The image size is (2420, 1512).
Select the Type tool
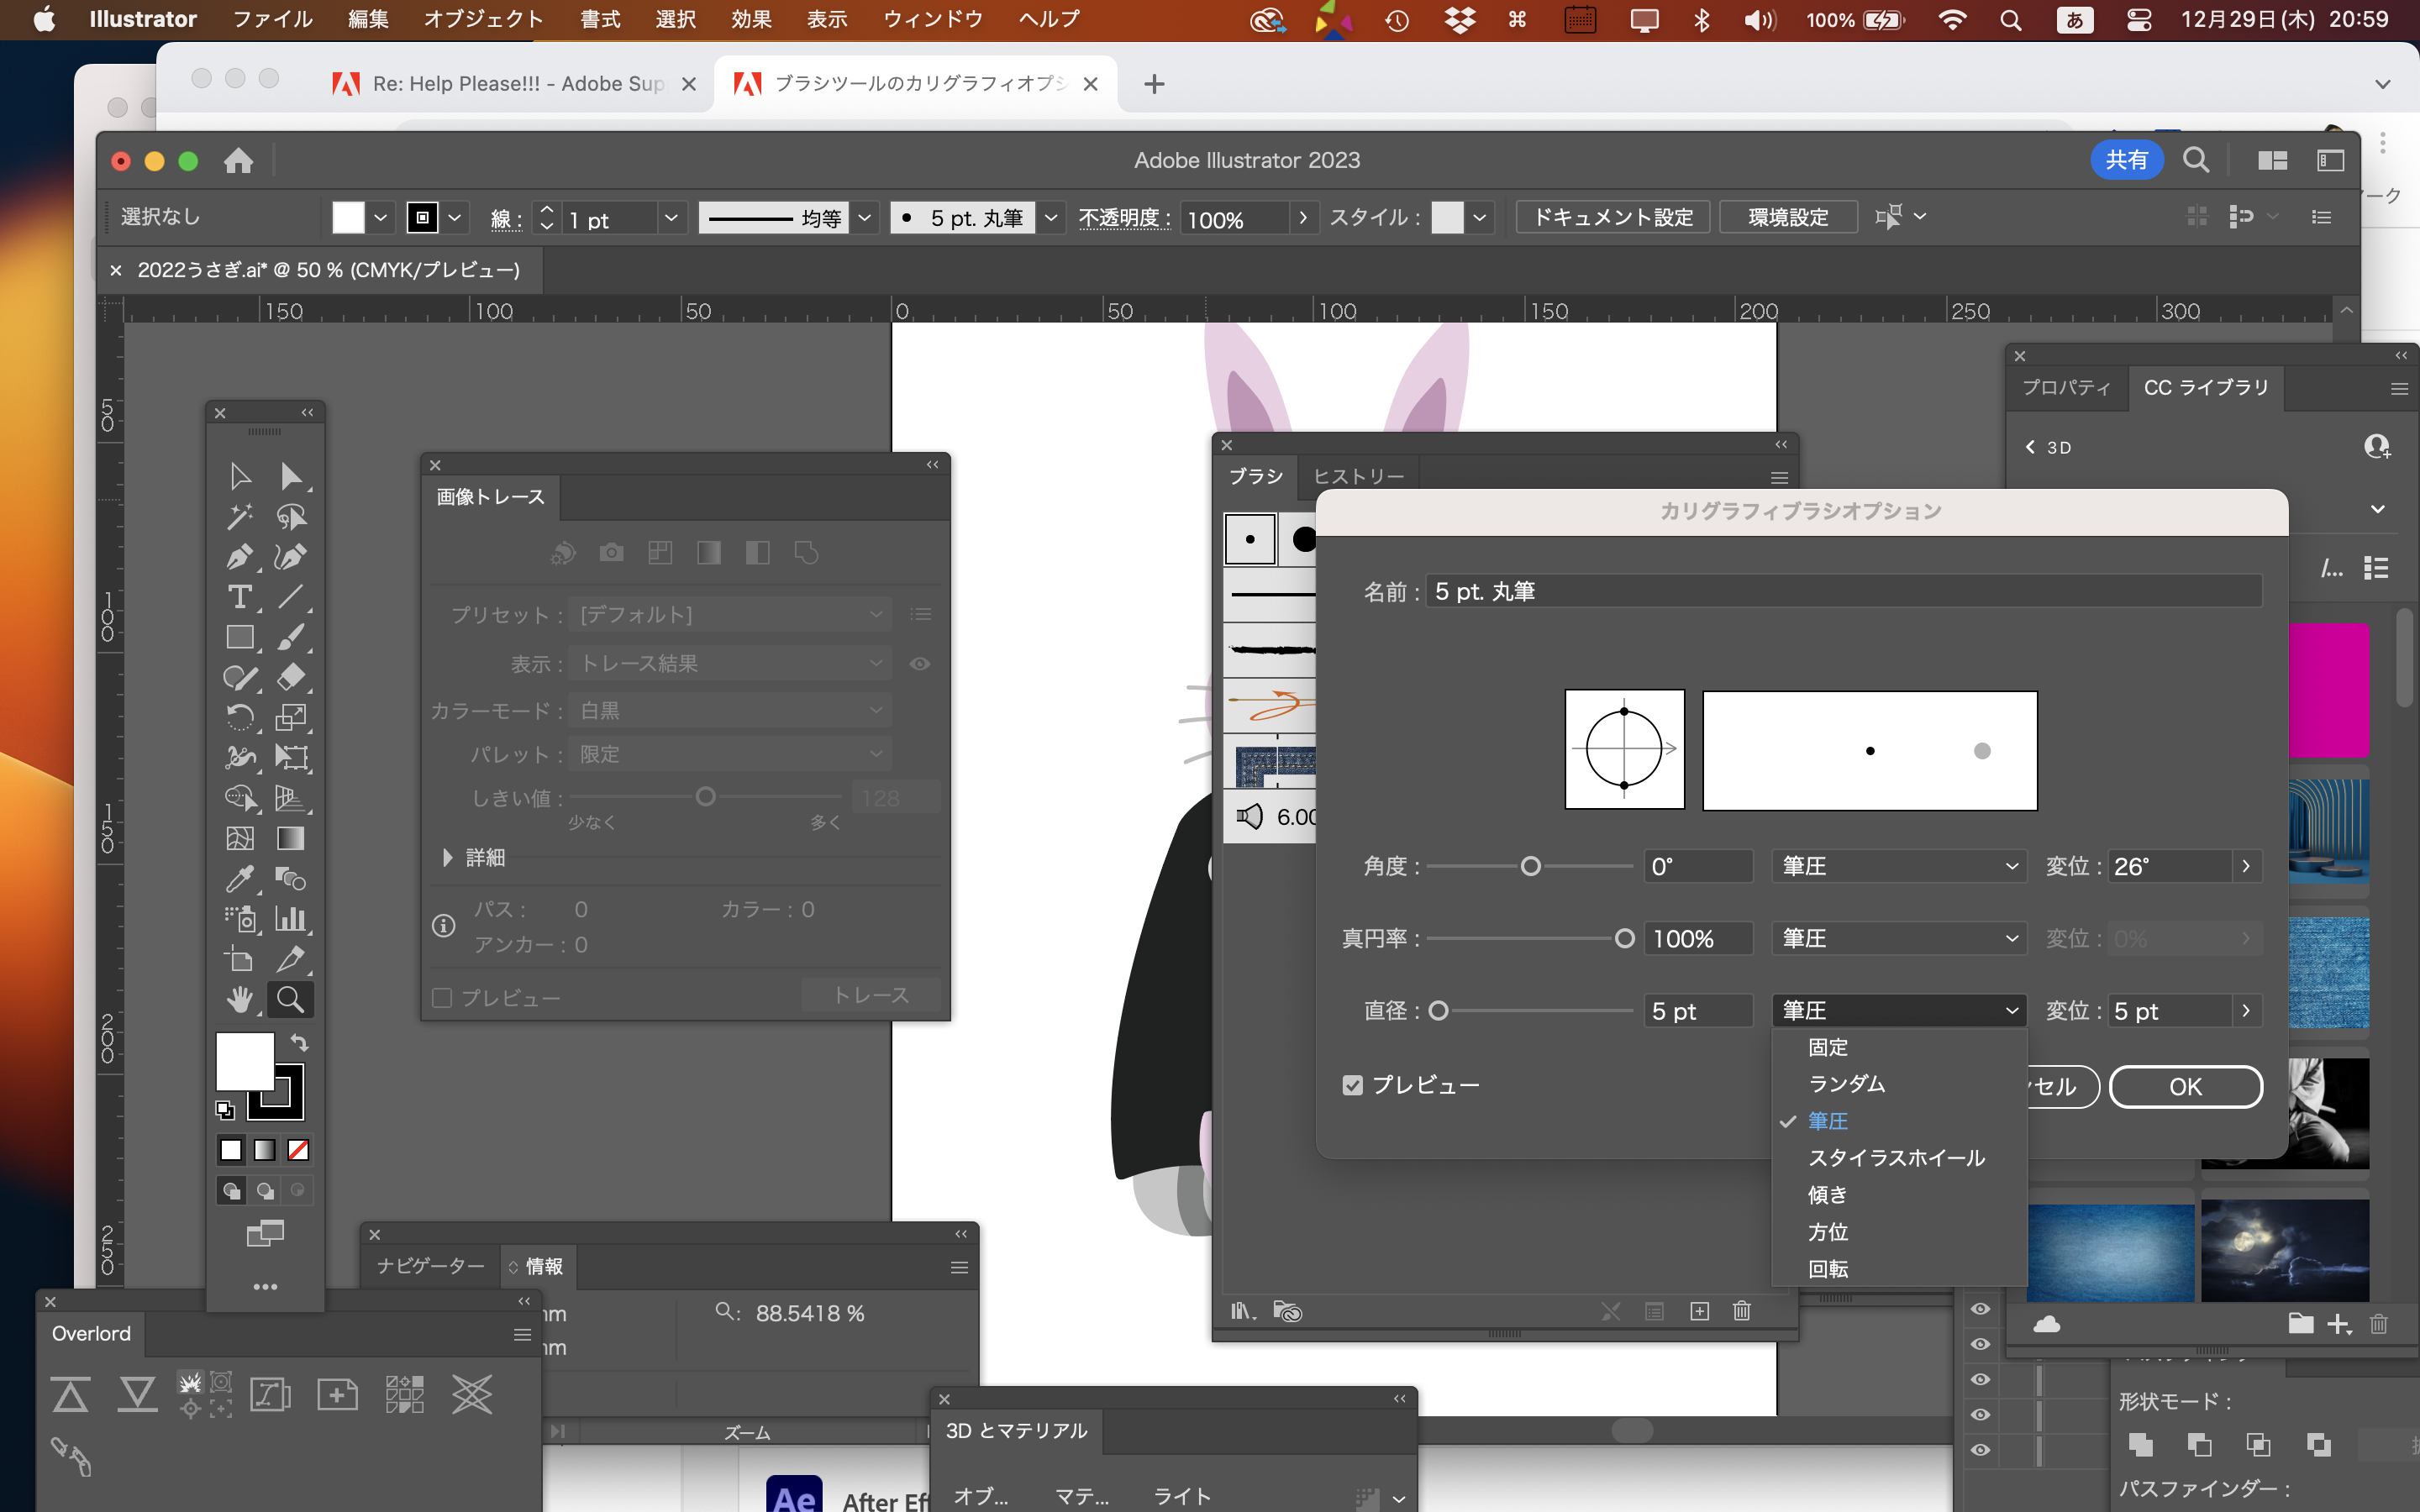(x=240, y=597)
